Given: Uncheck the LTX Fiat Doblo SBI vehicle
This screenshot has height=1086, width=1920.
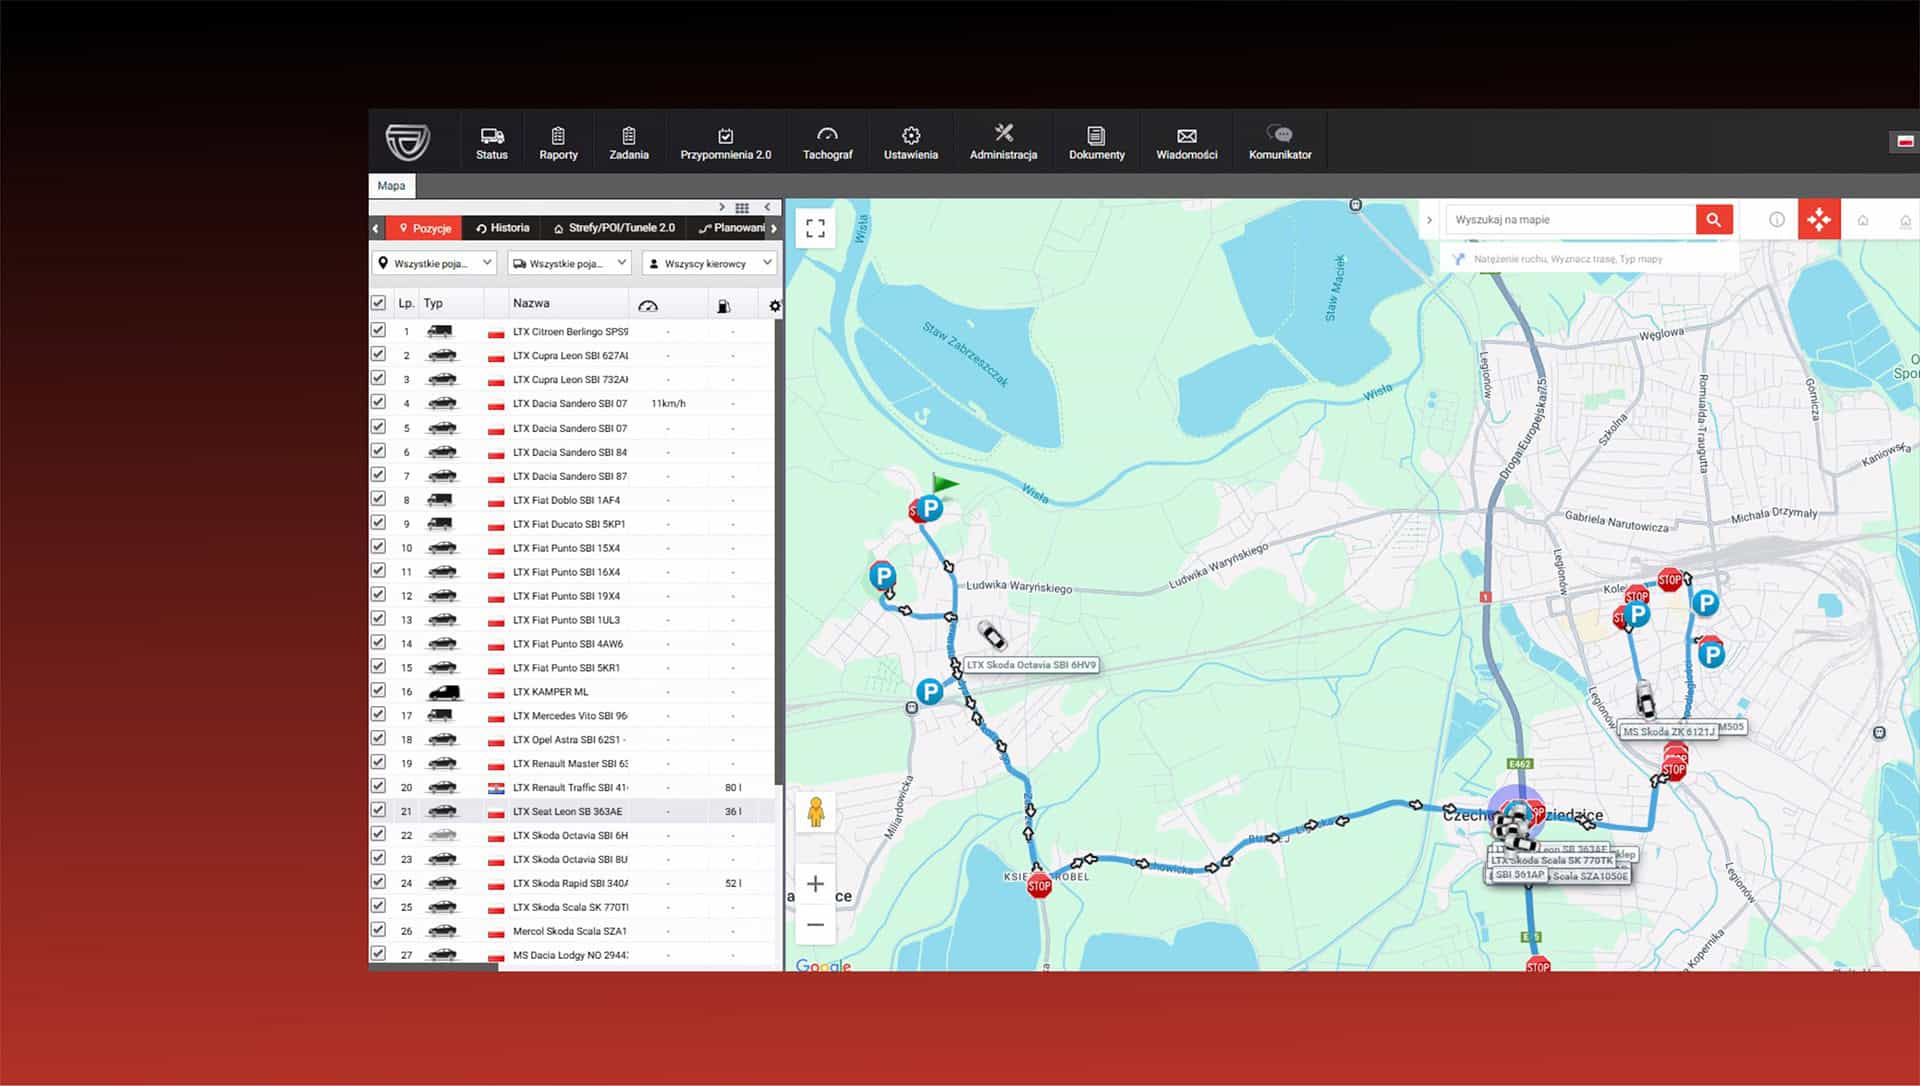Looking at the screenshot, I should [x=378, y=498].
